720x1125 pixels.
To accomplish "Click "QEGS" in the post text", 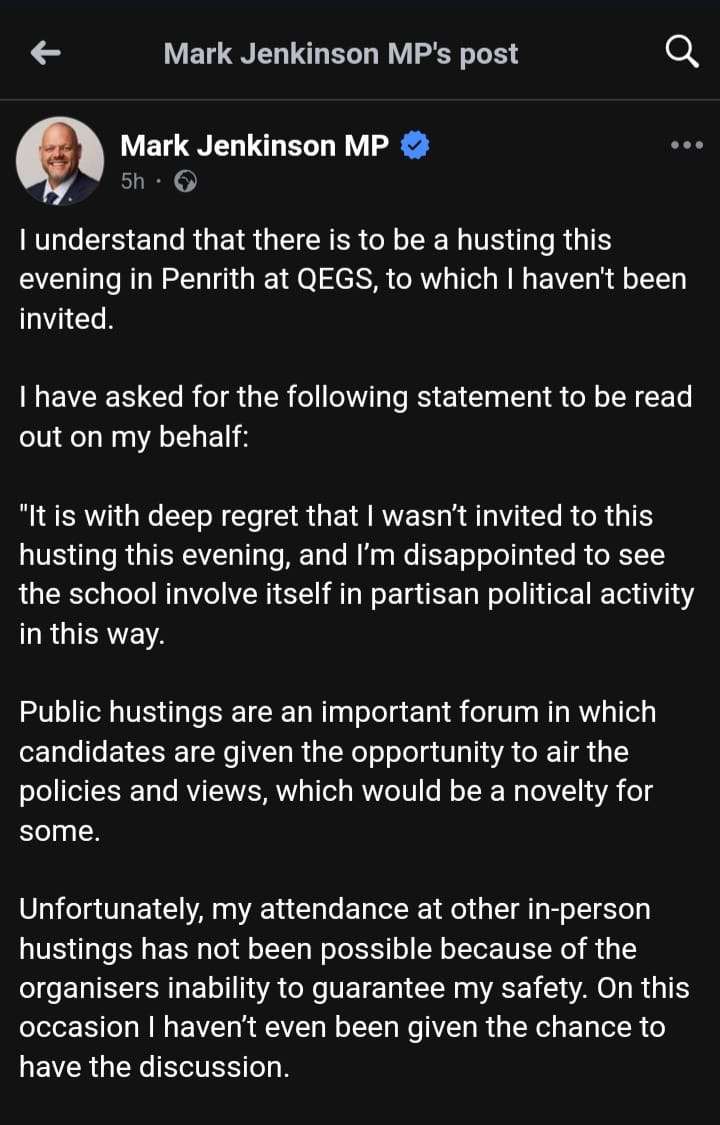I will pyautogui.click(x=337, y=279).
